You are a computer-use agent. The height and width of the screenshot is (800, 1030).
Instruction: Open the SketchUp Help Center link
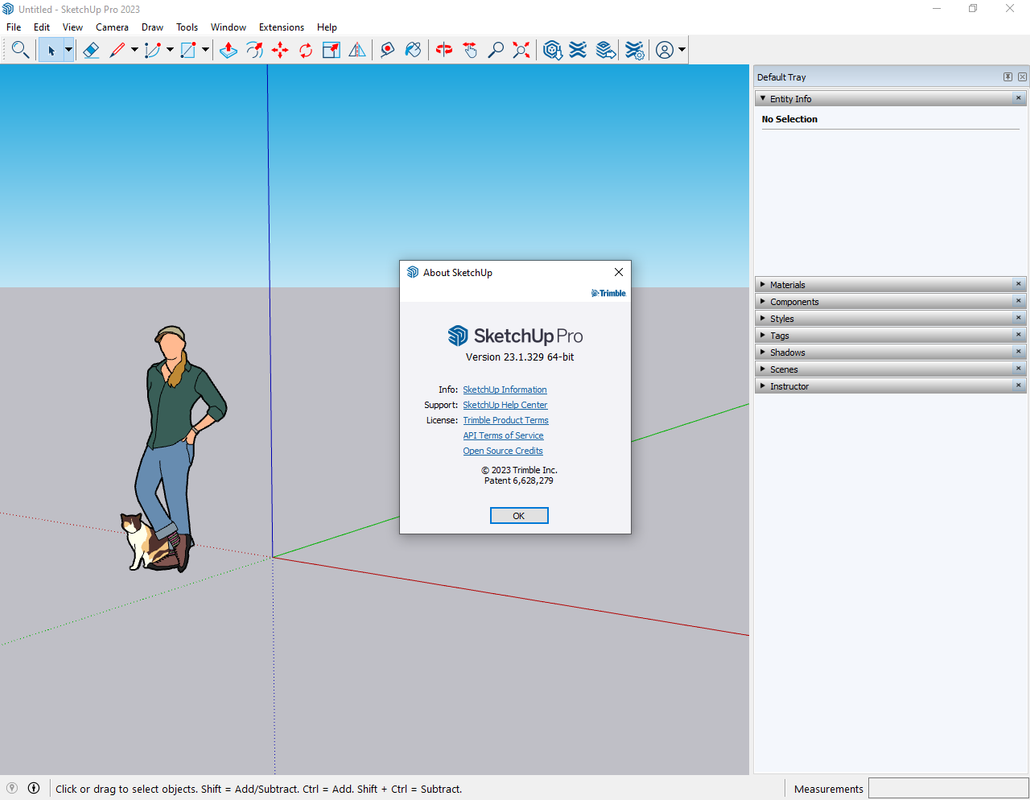[x=504, y=405]
